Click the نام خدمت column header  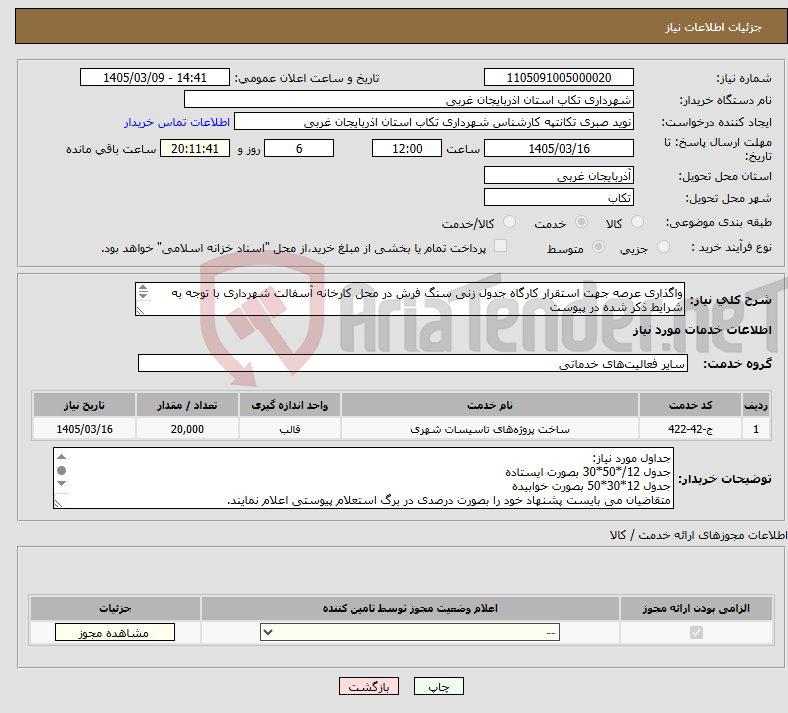click(x=489, y=405)
